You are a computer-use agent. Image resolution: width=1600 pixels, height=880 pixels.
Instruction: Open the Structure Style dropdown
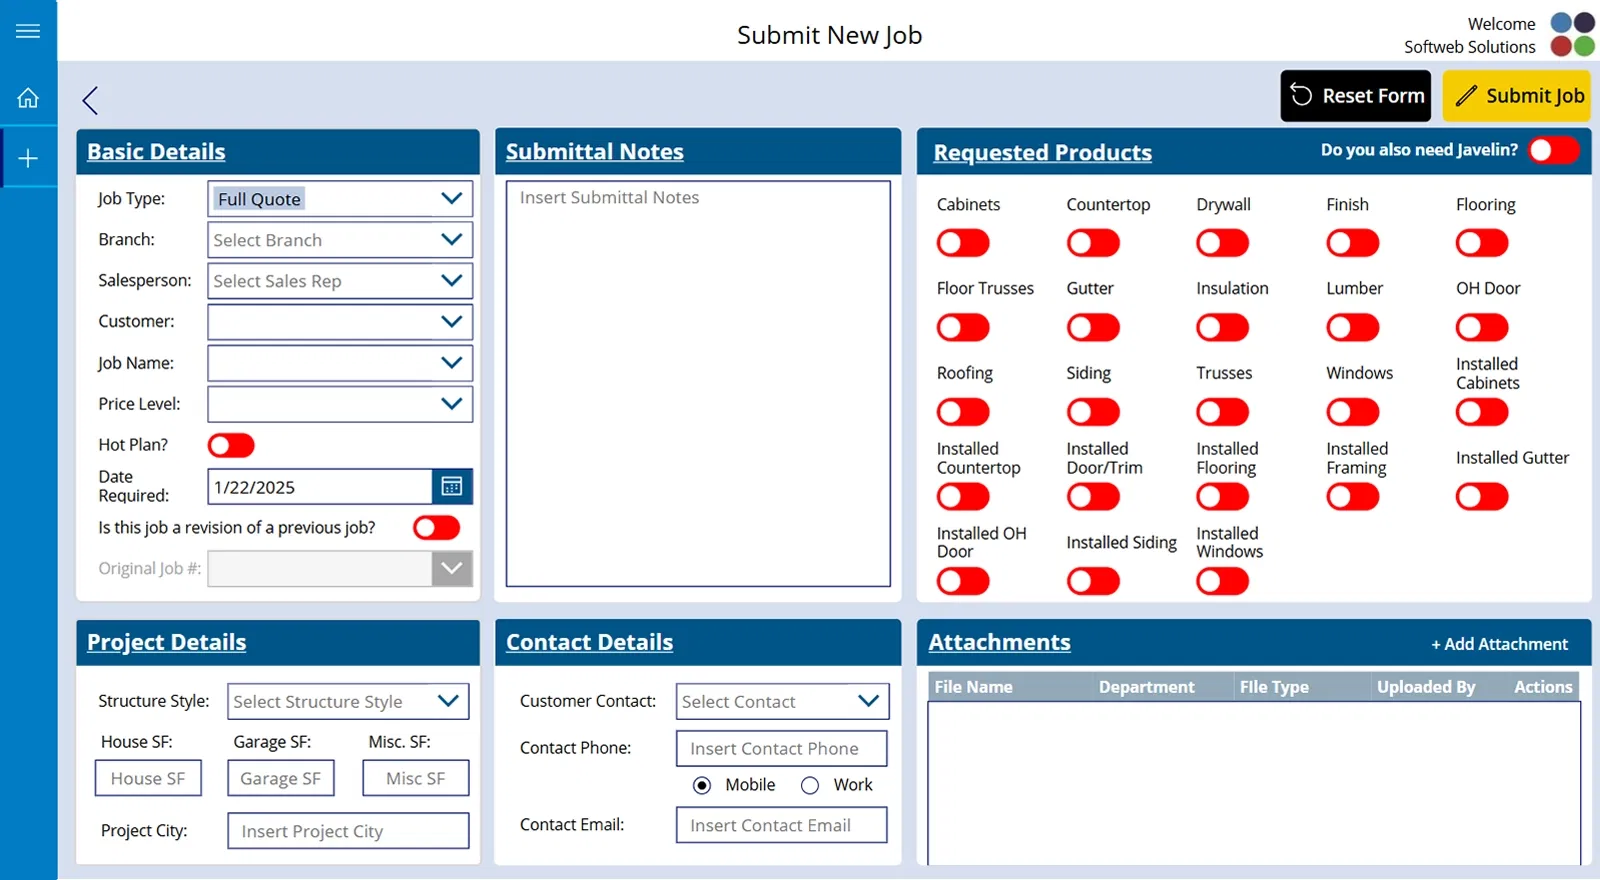coord(348,702)
